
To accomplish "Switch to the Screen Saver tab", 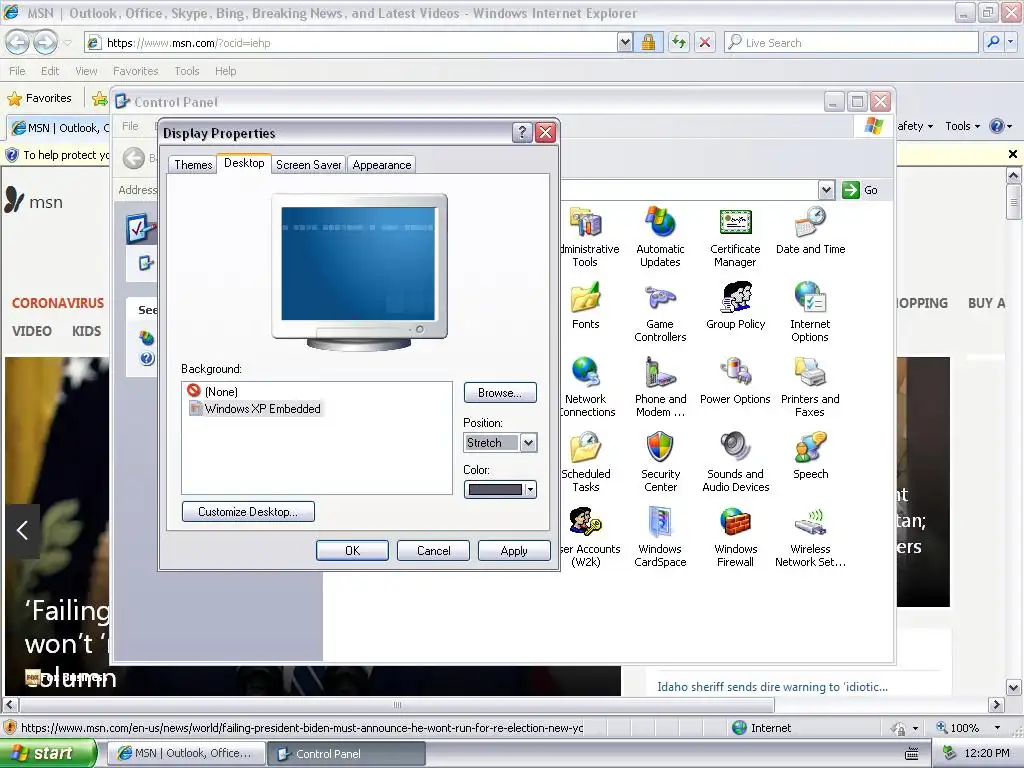I will [x=308, y=165].
